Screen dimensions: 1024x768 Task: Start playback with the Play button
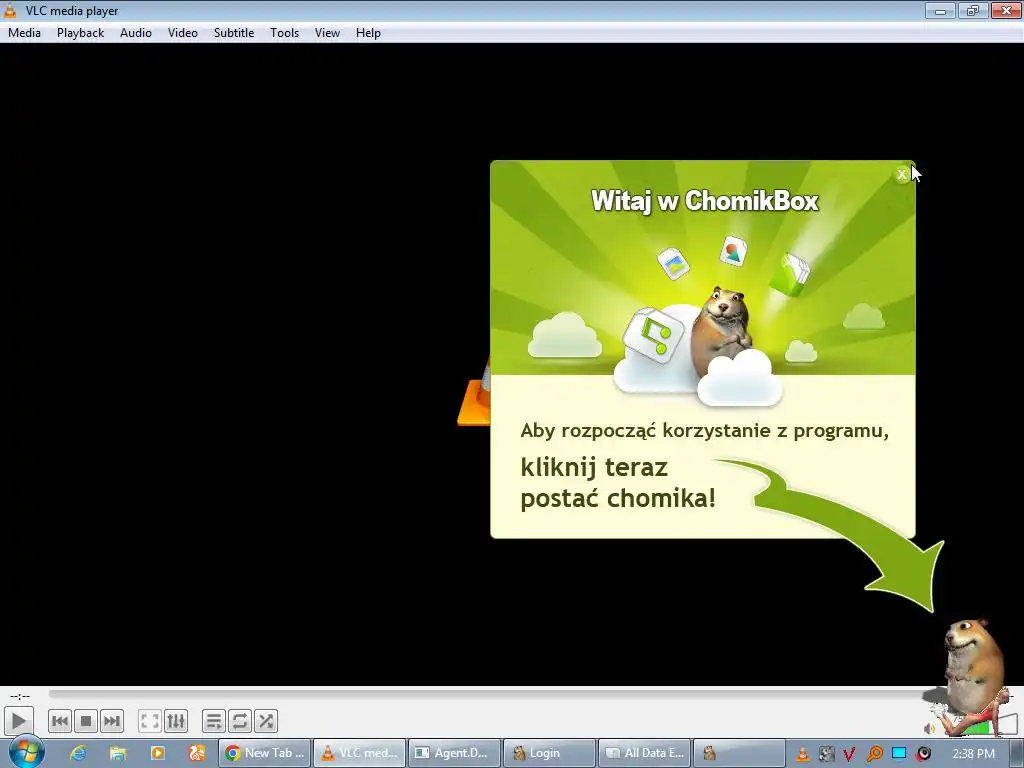pos(18,721)
